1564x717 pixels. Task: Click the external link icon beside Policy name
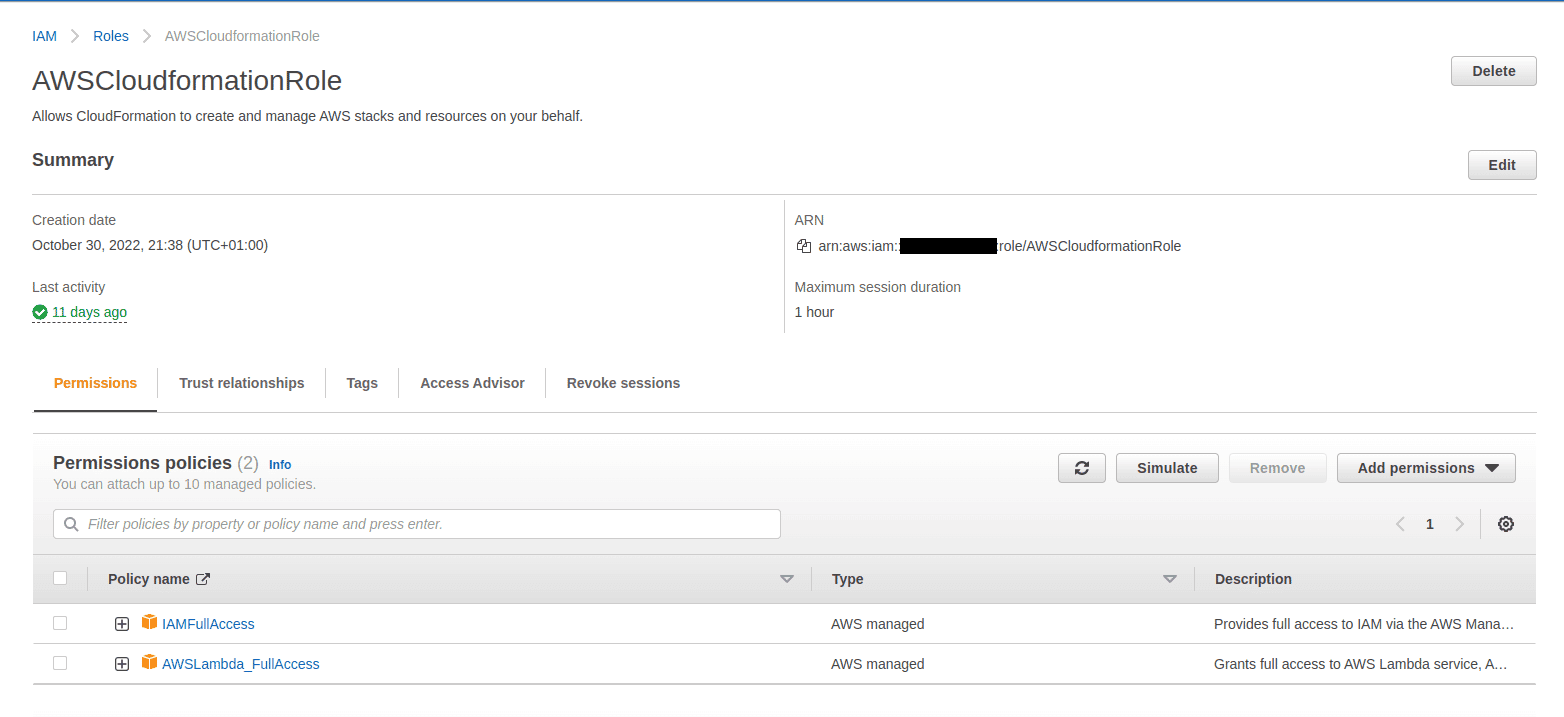(x=203, y=579)
